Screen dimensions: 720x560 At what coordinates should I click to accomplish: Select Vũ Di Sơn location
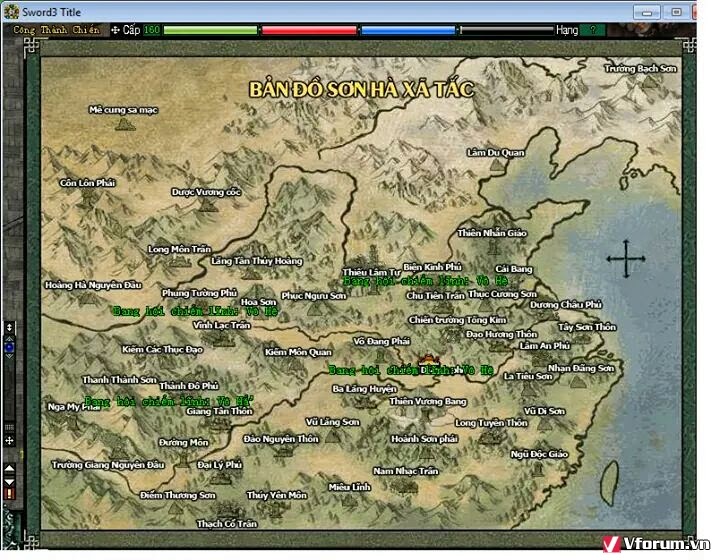(545, 411)
